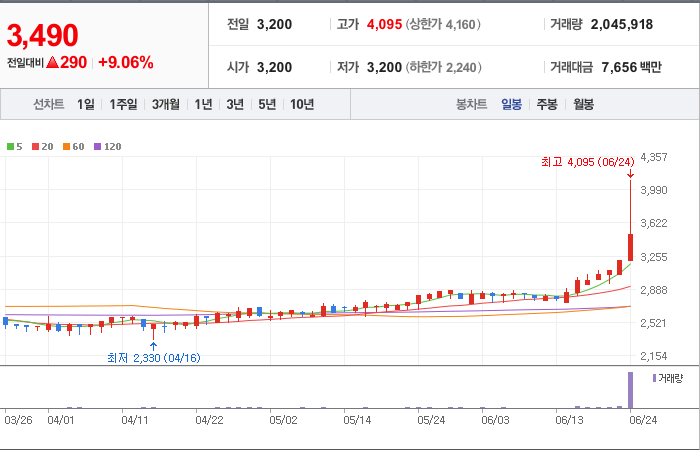Click the 3,990 price axis label
This screenshot has width=700, height=450.
[654, 190]
